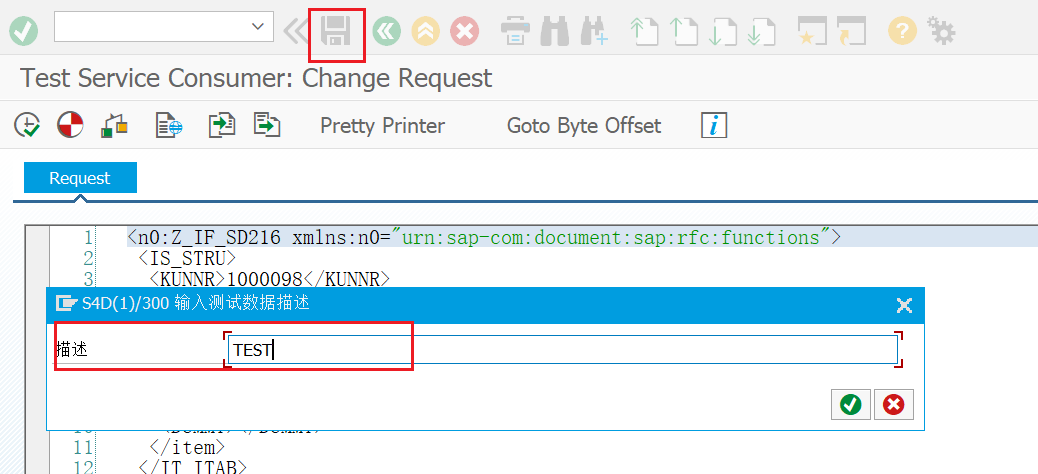This screenshot has height=474, width=1038.
Task: Open Customize Local Layout gear icon
Action: (x=941, y=30)
